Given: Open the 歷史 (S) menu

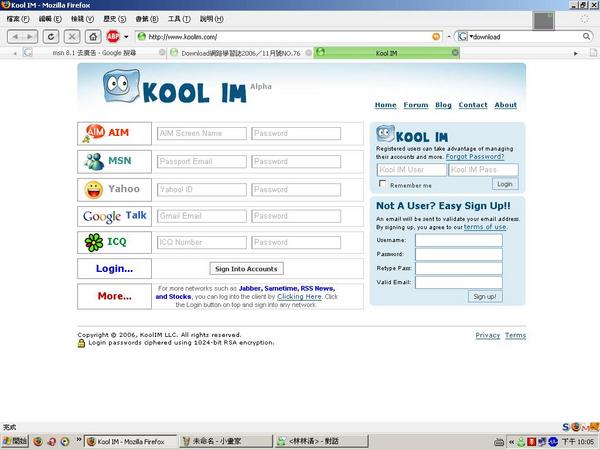Looking at the screenshot, I should coord(114,19).
